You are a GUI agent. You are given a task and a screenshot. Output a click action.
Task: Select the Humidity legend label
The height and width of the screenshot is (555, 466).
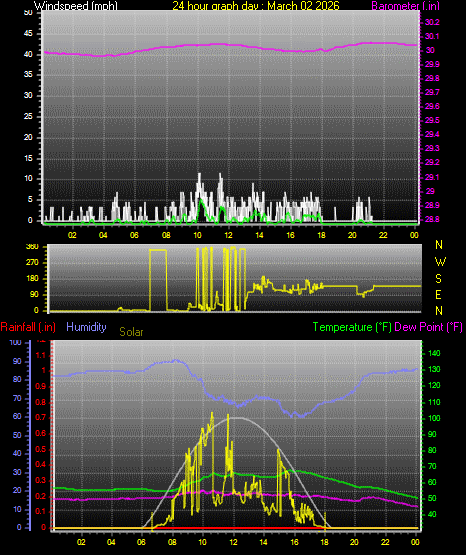(86, 327)
